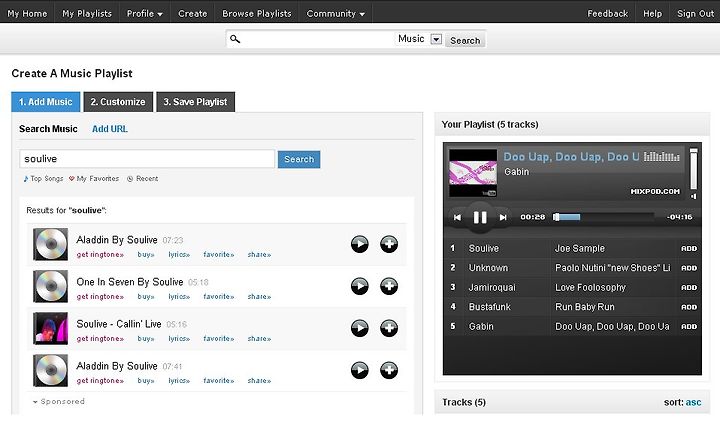Select playlist row 3 Jamiroquai
This screenshot has height=425, width=720.
(572, 287)
